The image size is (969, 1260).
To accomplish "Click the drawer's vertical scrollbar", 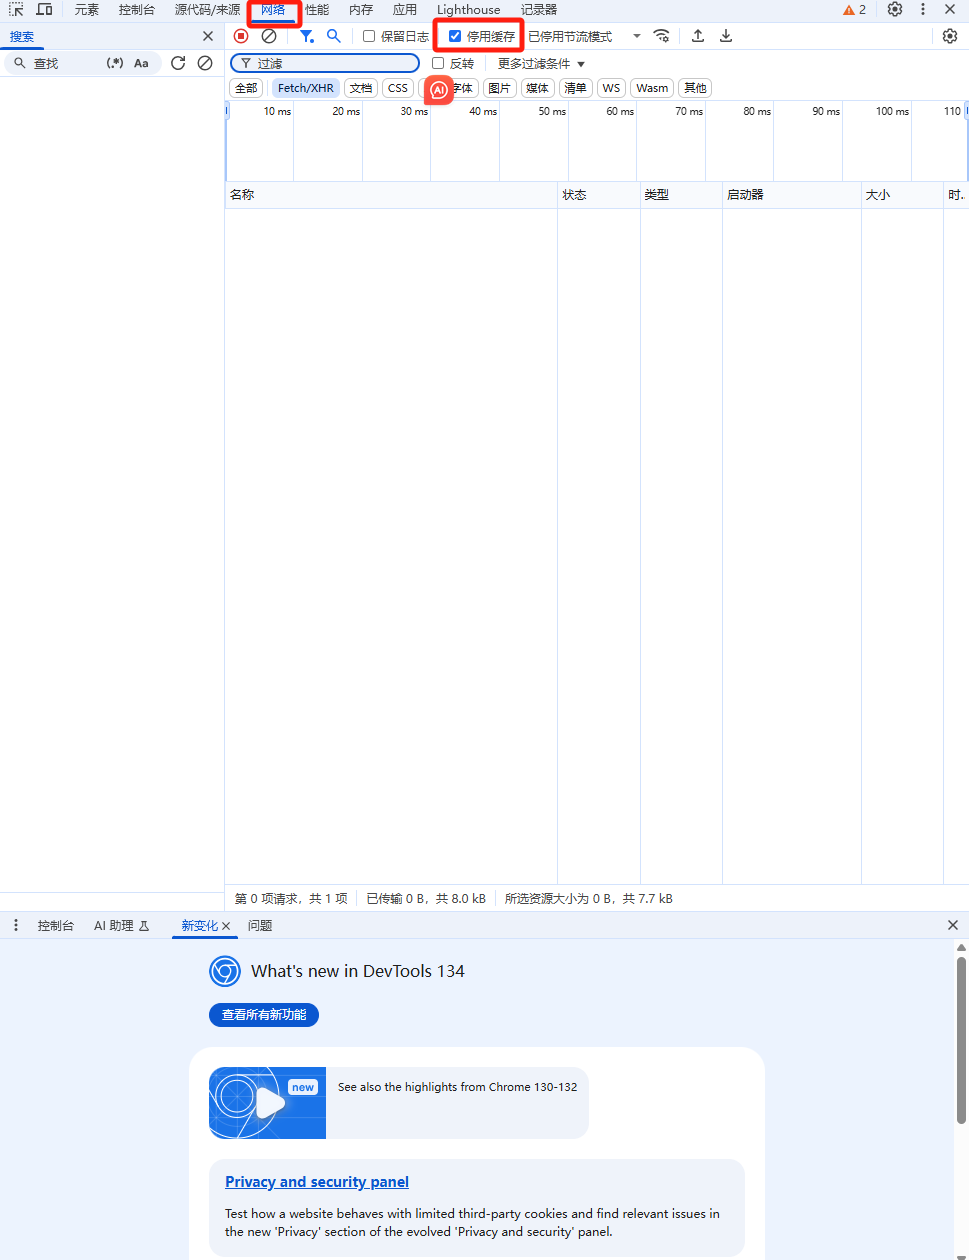I will coord(961,1040).
